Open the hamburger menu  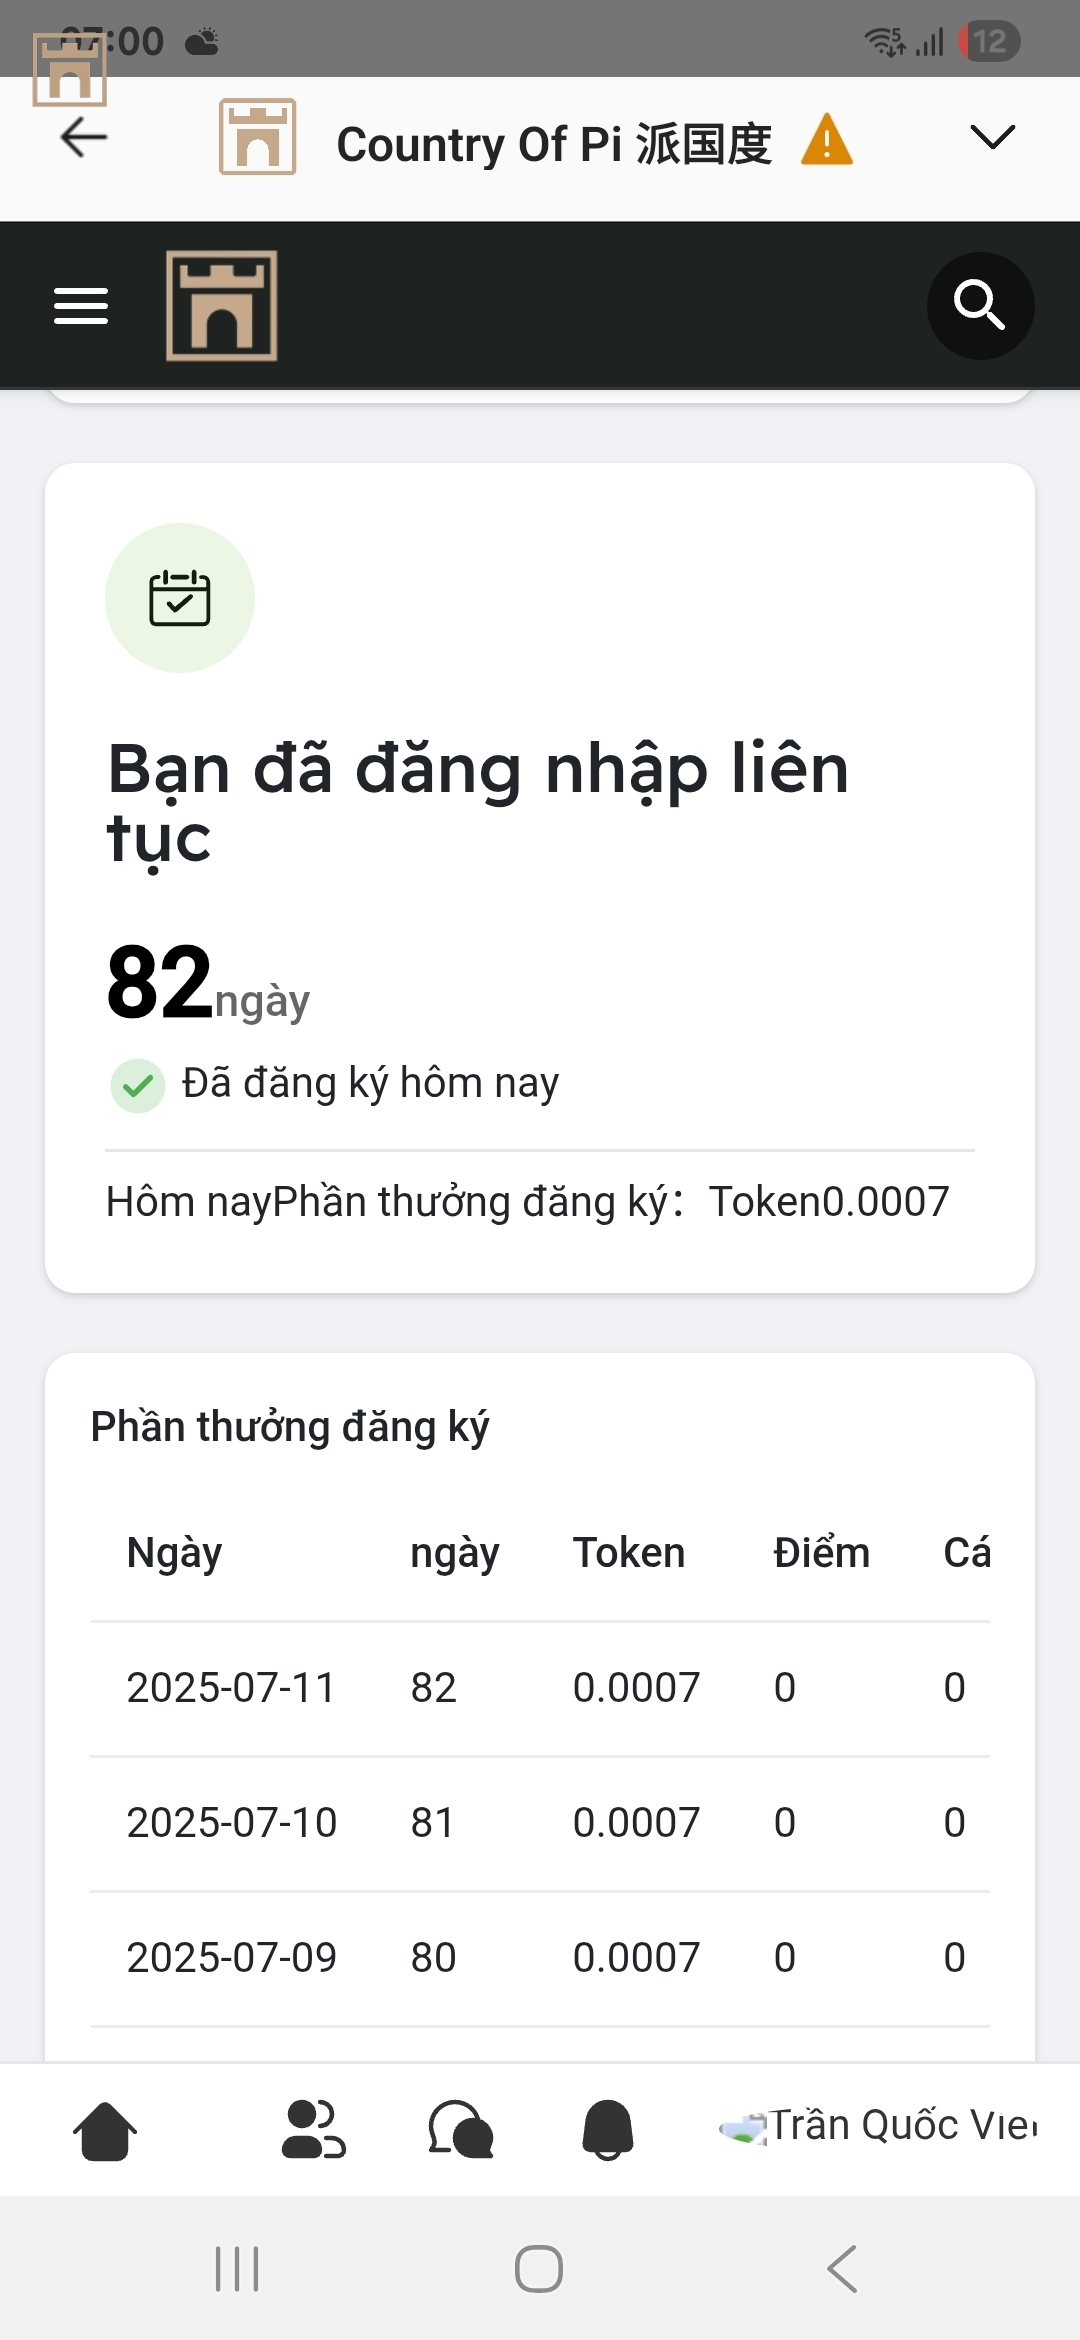81,306
